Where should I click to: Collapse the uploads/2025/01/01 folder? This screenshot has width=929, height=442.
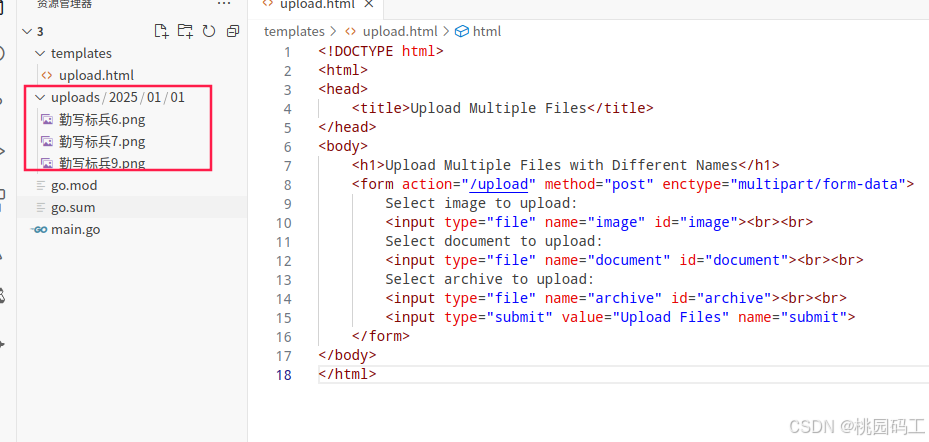[x=40, y=97]
